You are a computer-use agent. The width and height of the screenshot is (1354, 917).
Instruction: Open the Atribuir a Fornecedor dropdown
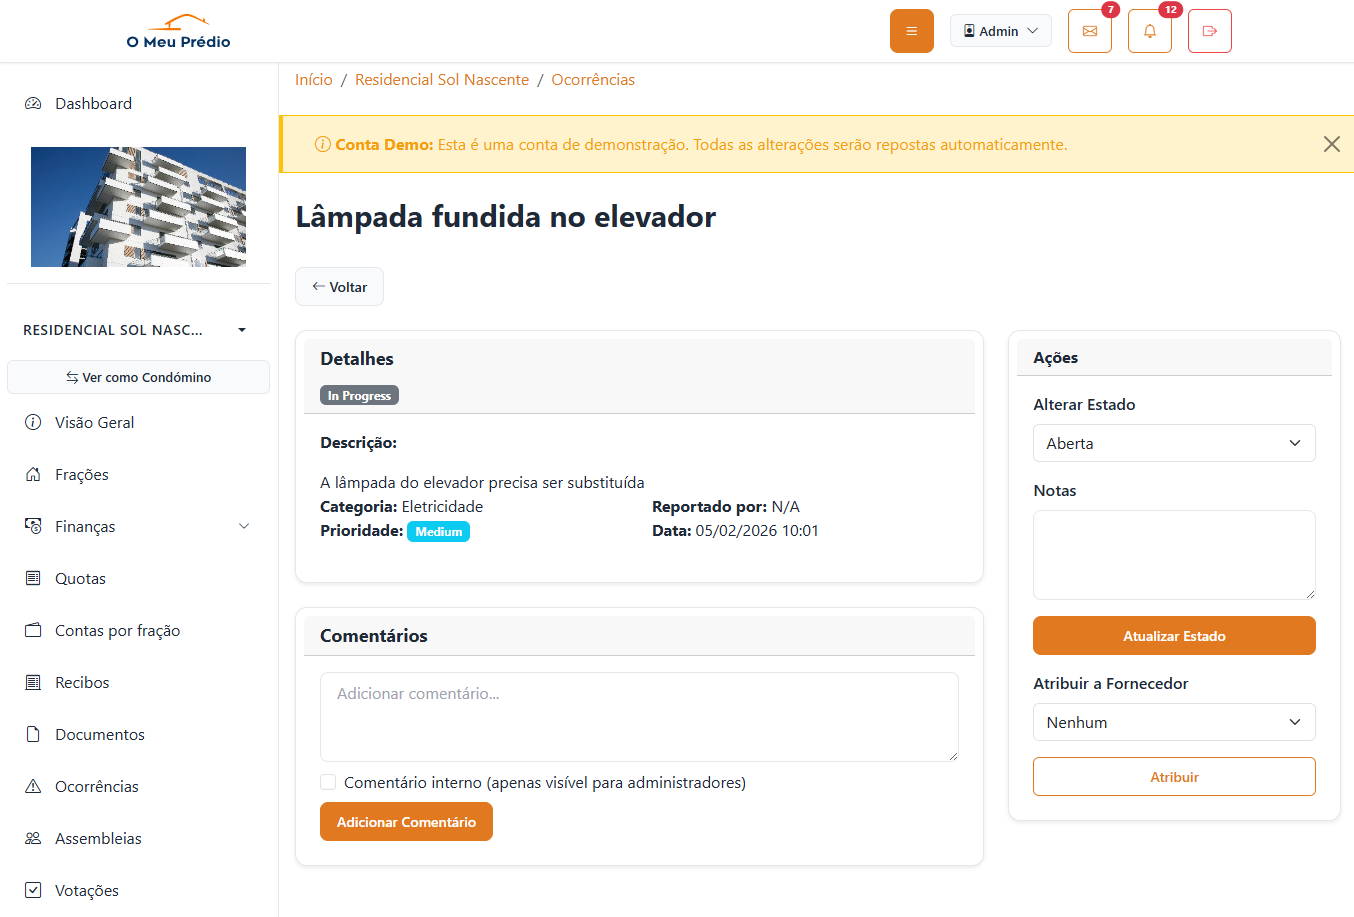click(x=1174, y=722)
